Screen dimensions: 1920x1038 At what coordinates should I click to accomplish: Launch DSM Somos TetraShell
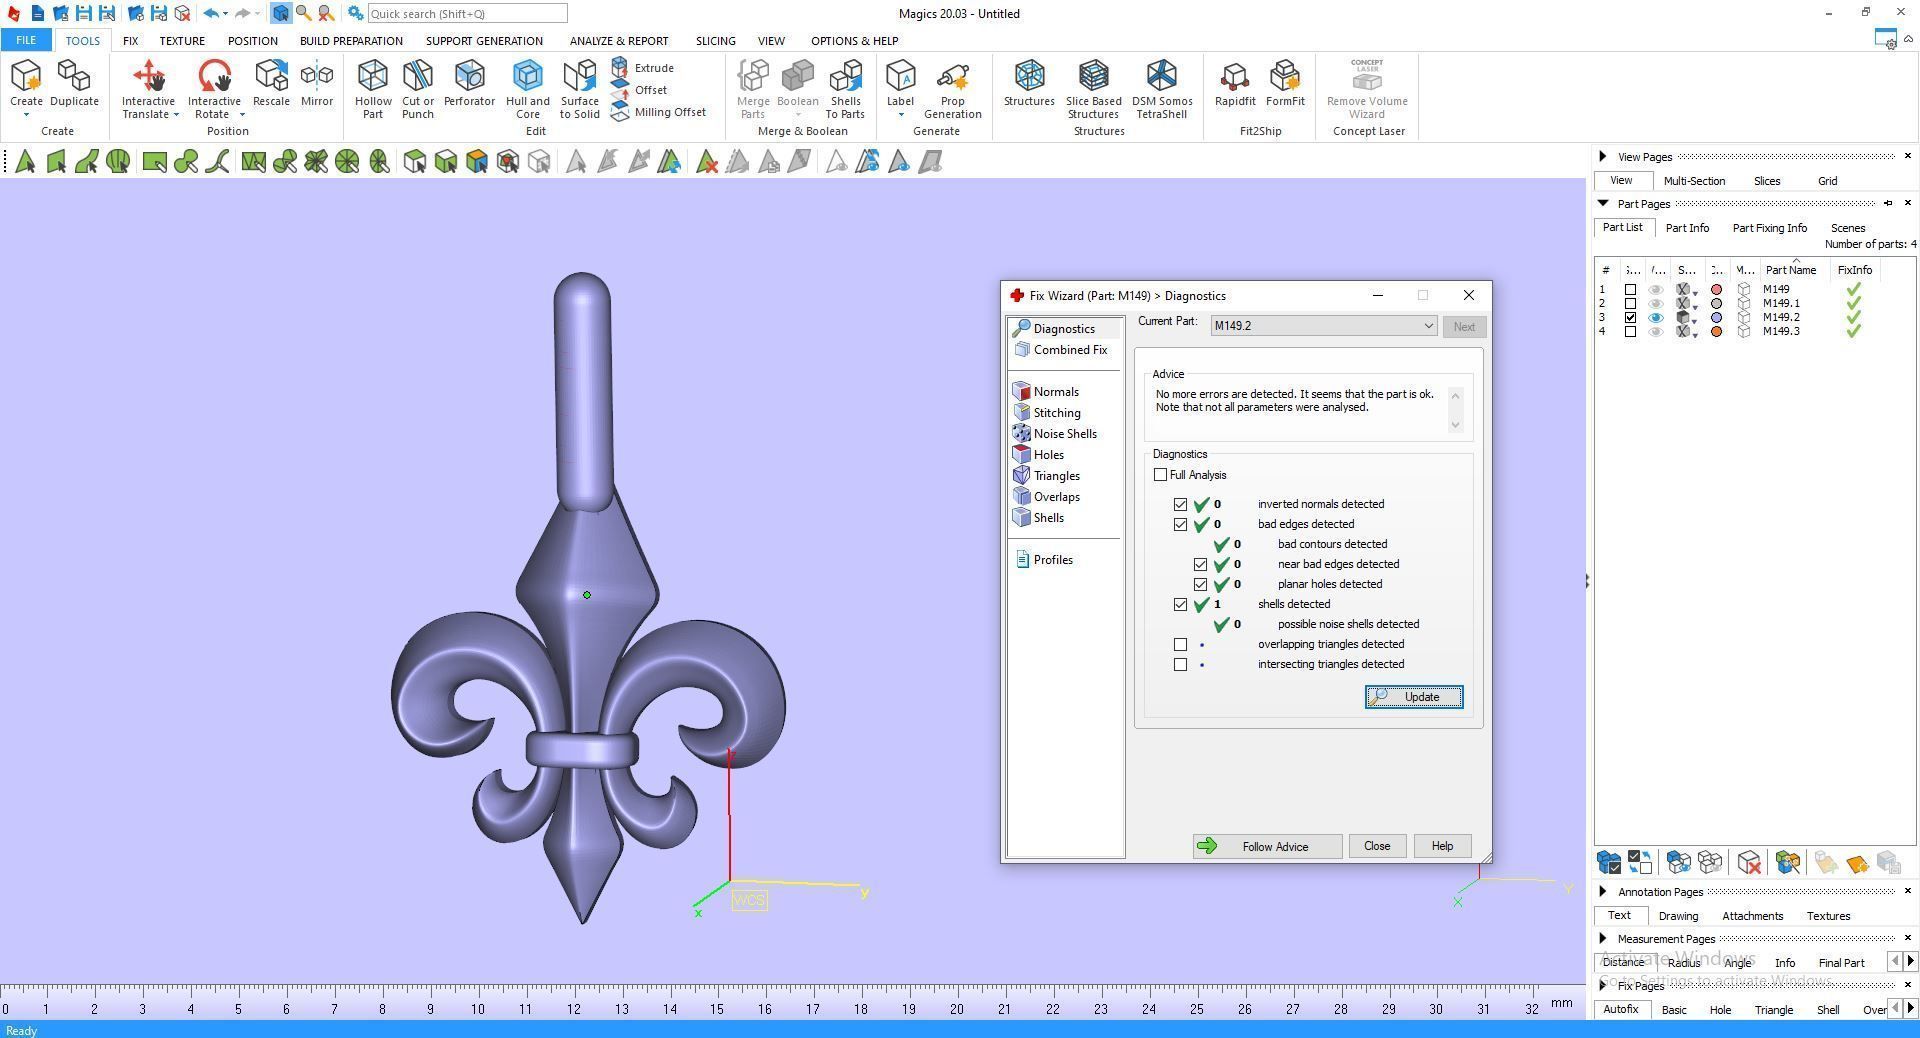coord(1162,89)
